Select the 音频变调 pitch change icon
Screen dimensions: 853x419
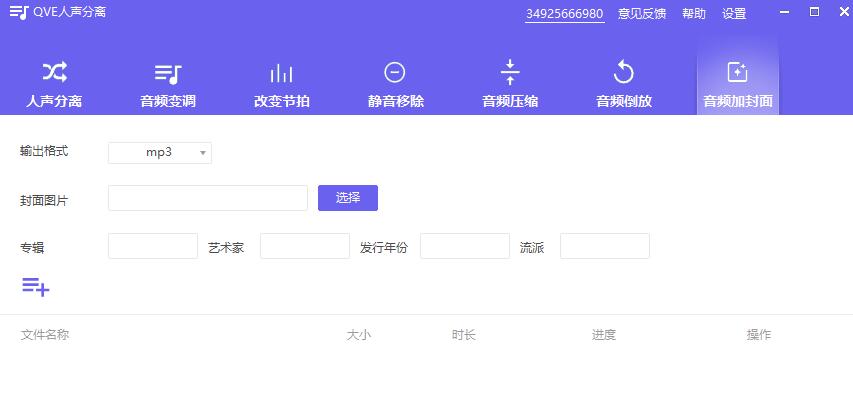(168, 73)
